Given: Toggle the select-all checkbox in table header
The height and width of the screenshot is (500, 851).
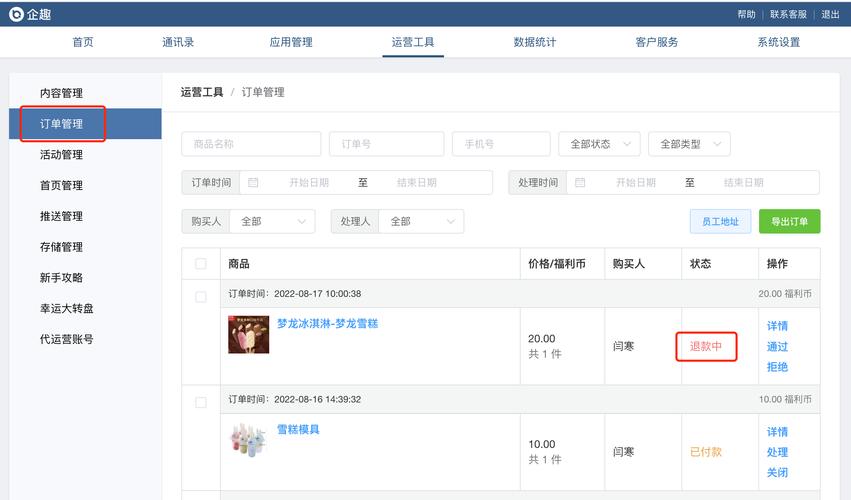Looking at the screenshot, I should (201, 264).
